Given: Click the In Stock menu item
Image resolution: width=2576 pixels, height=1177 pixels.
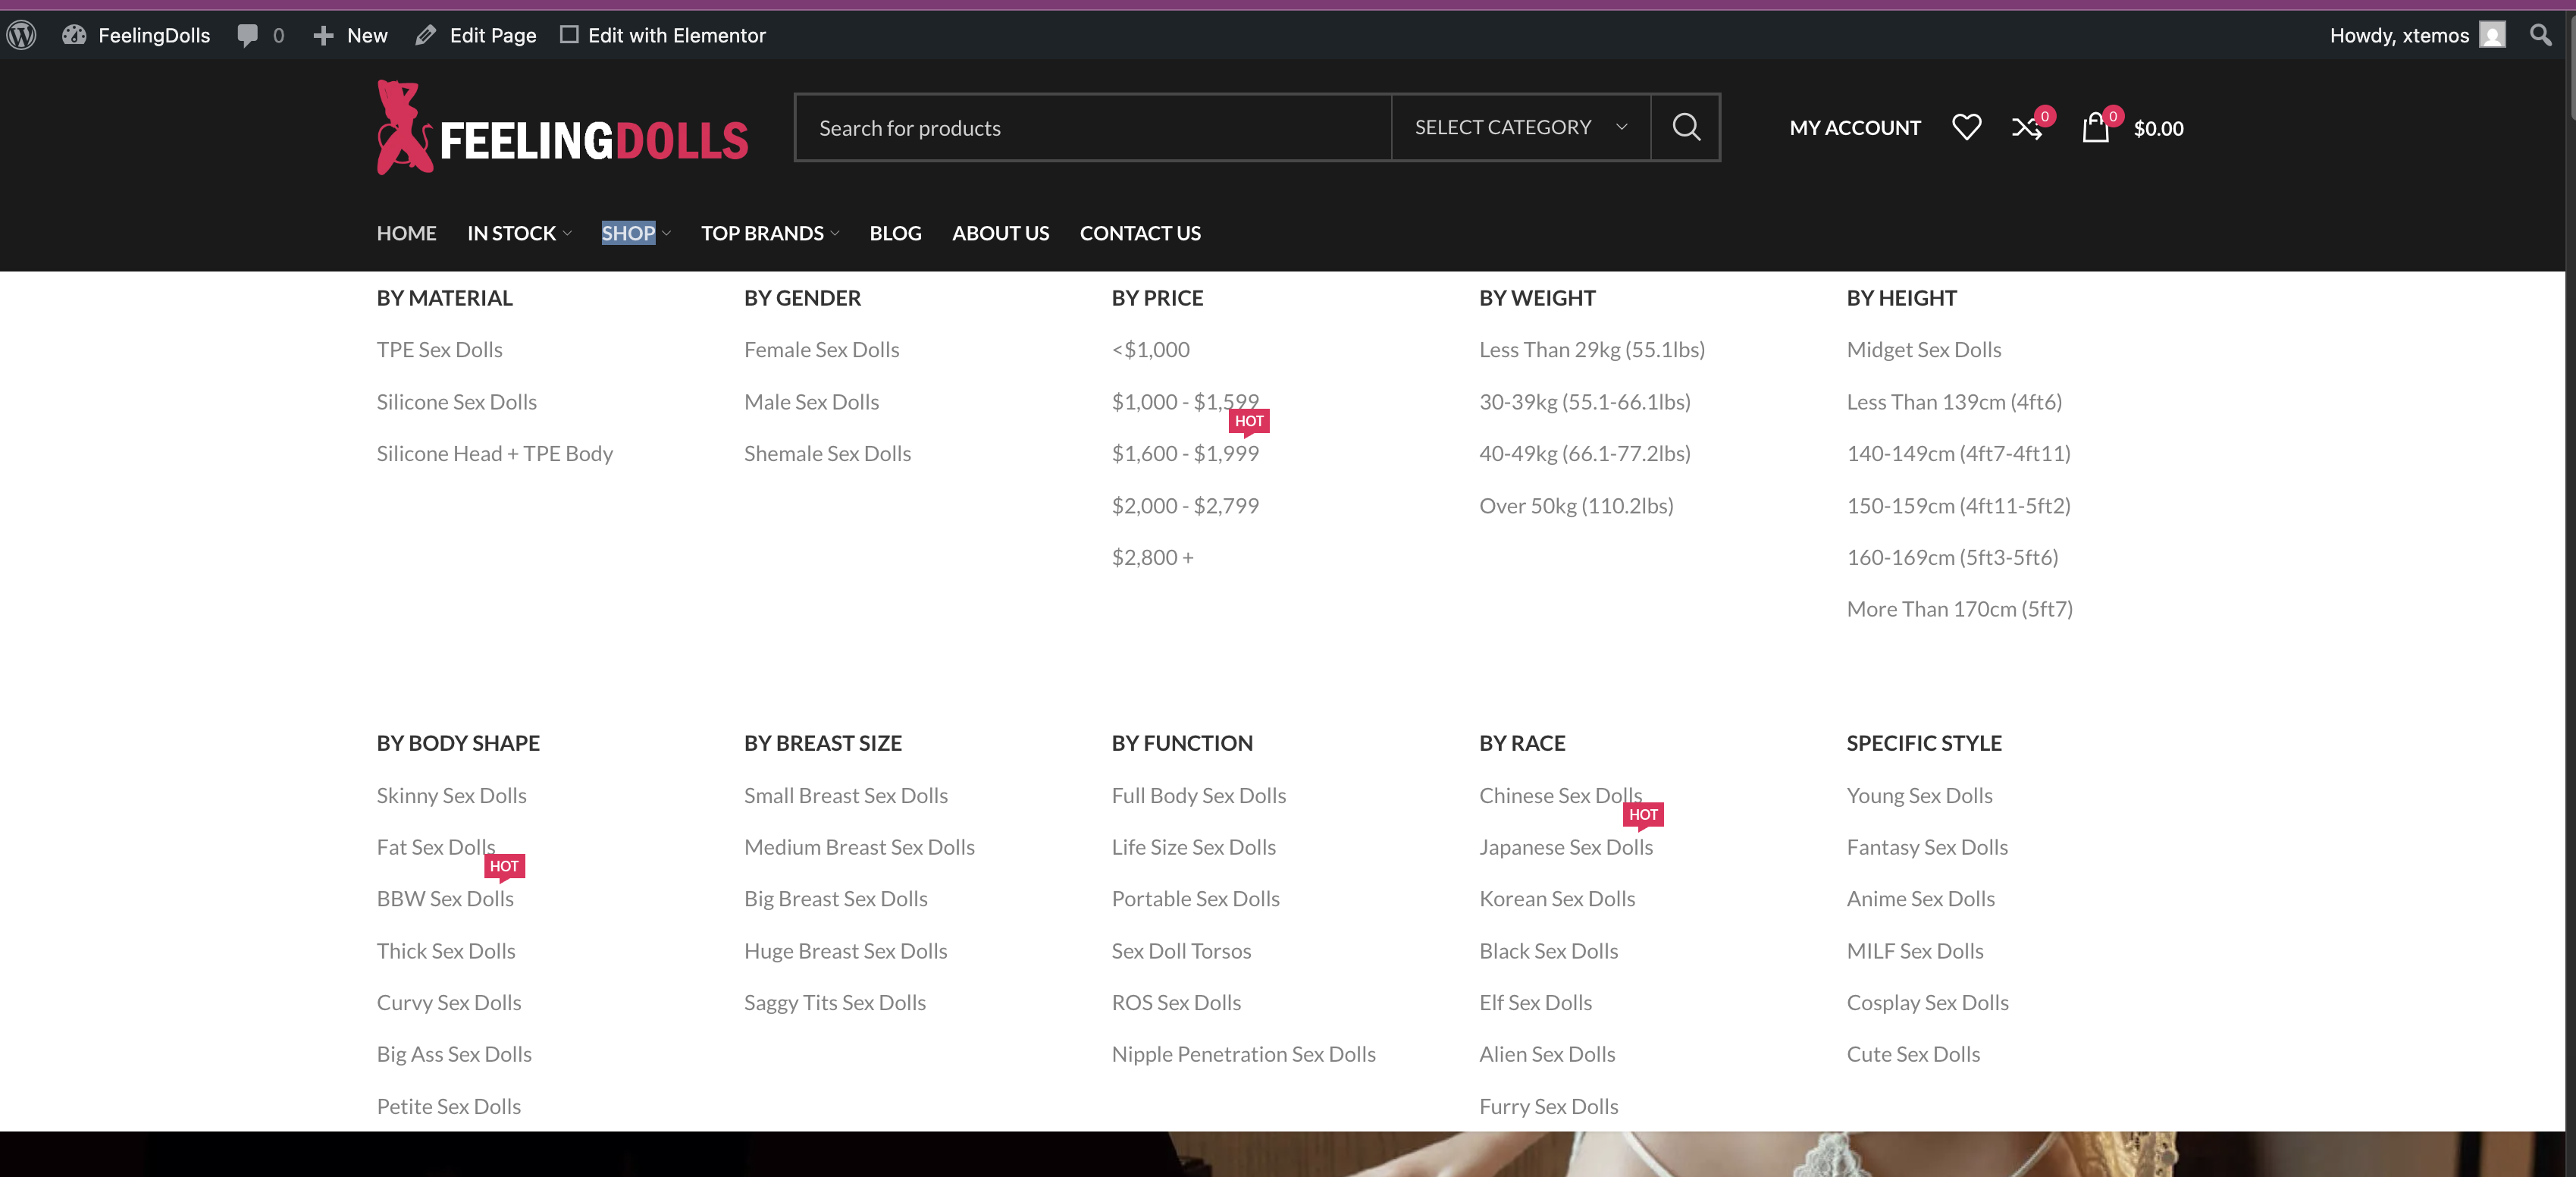Looking at the screenshot, I should pos(511,233).
